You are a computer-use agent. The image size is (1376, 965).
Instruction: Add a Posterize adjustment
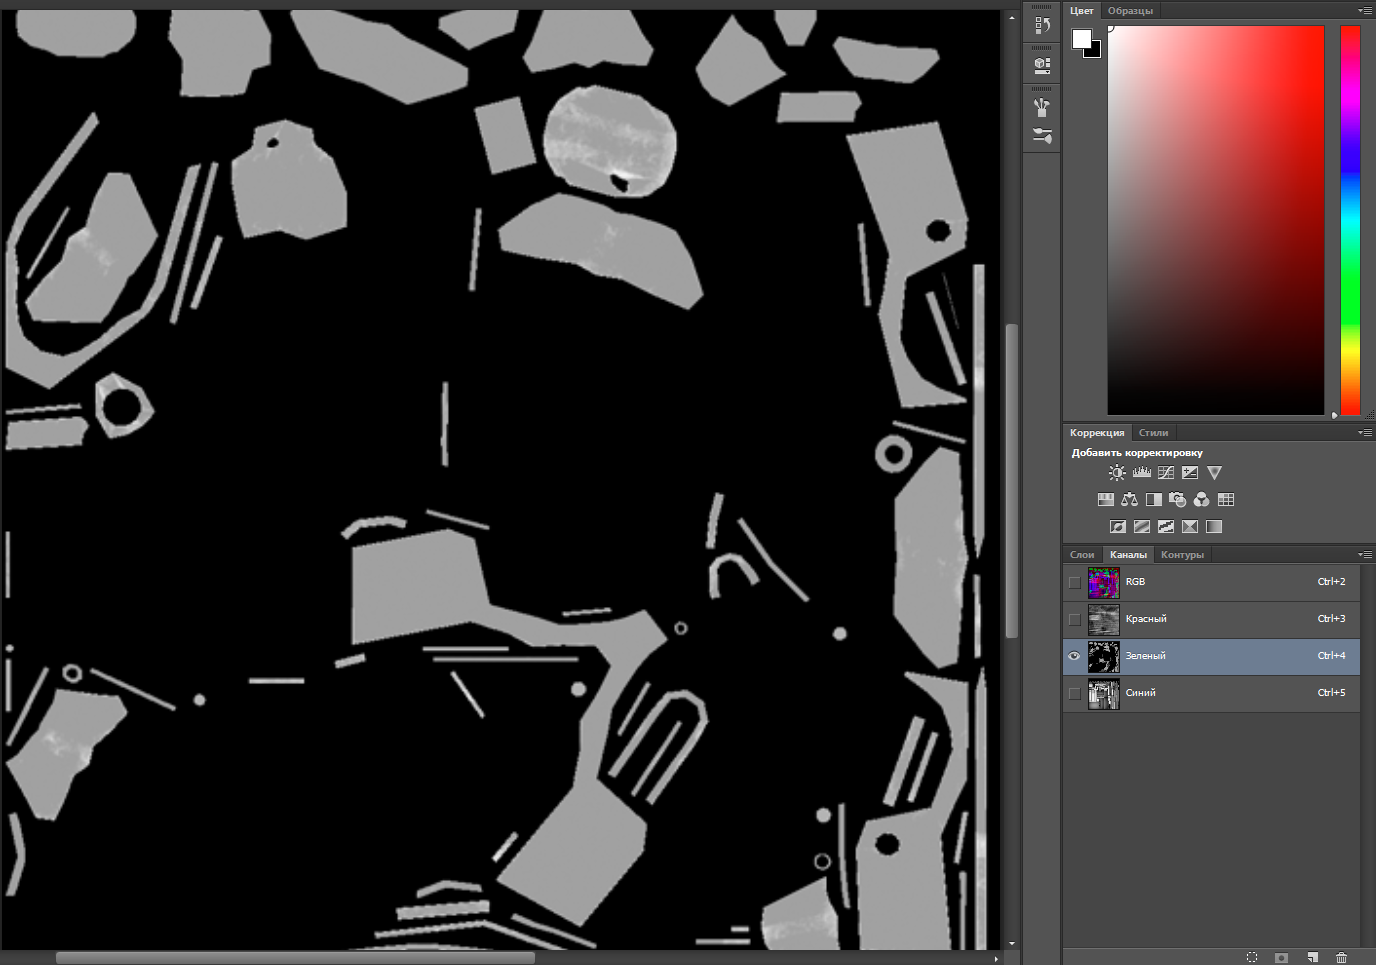point(1142,527)
